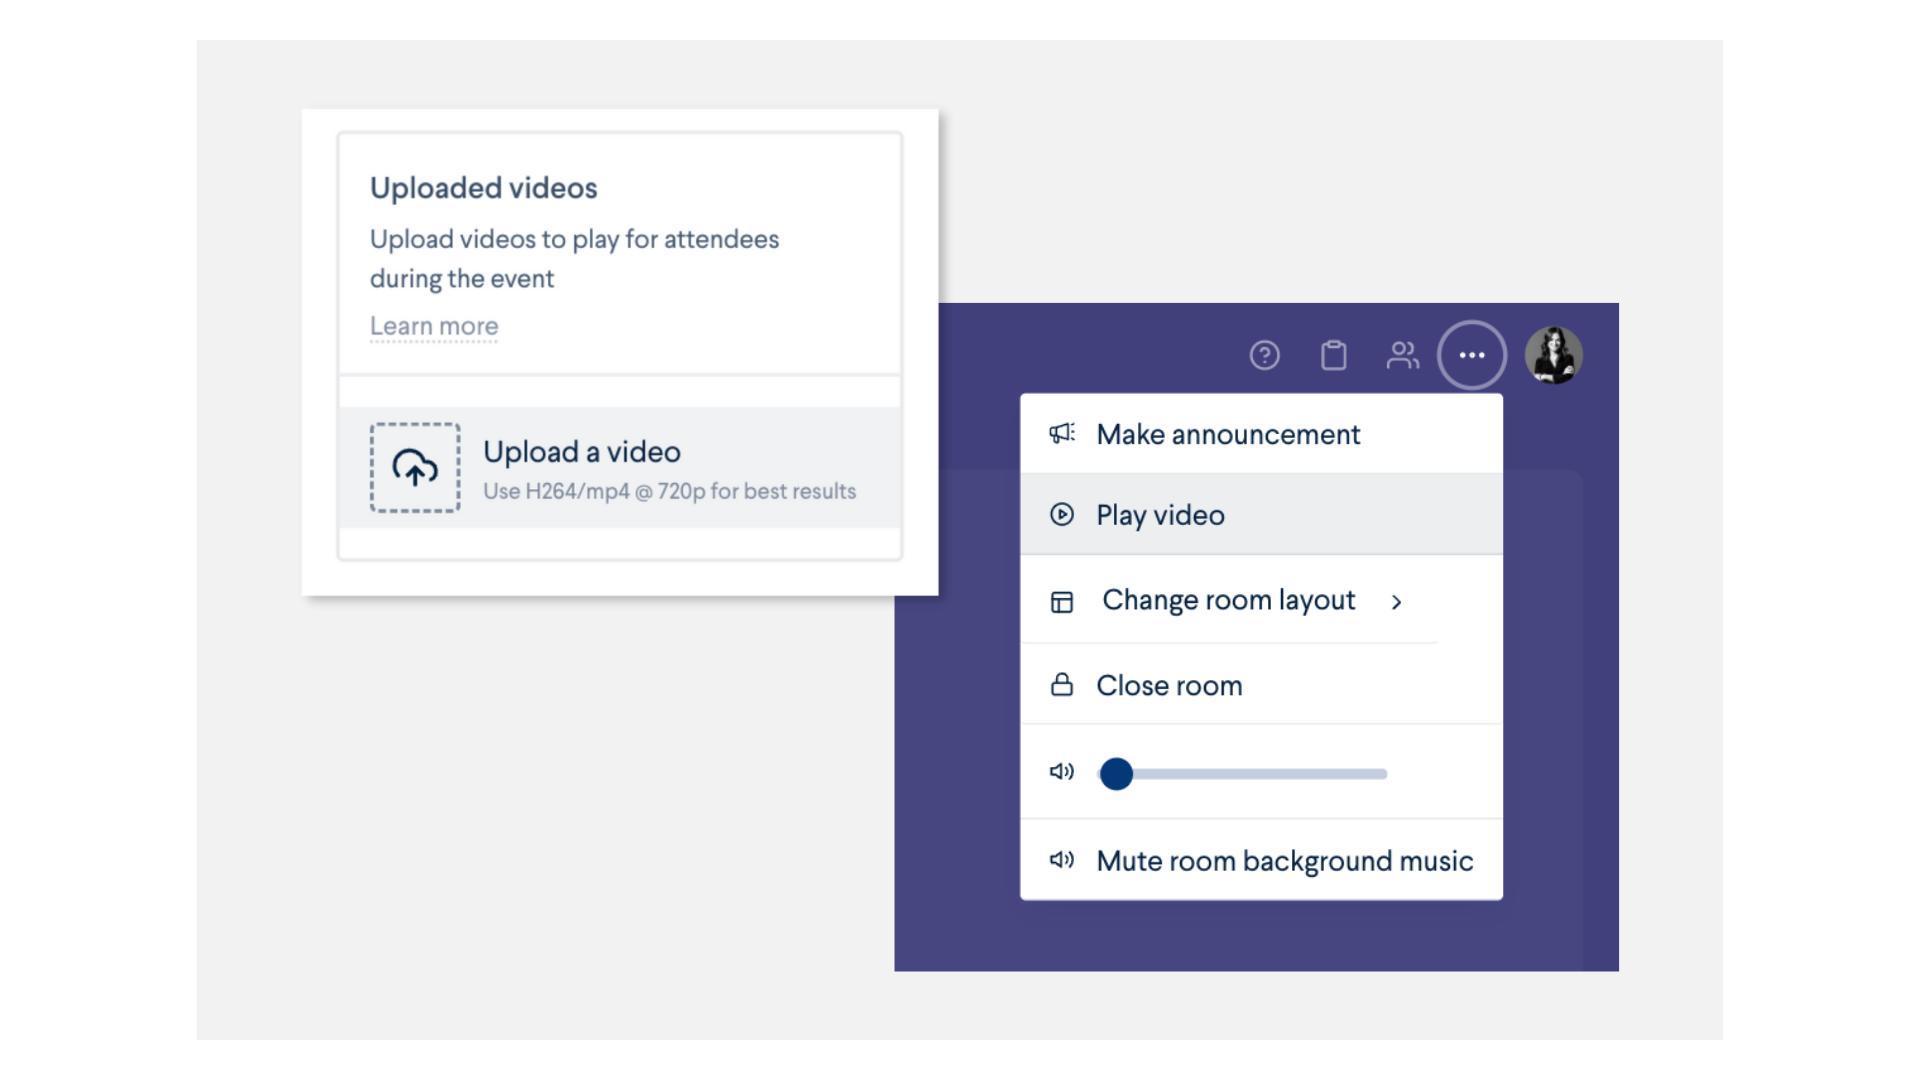1920x1080 pixels.
Task: Click the Upload a video label
Action: click(582, 452)
